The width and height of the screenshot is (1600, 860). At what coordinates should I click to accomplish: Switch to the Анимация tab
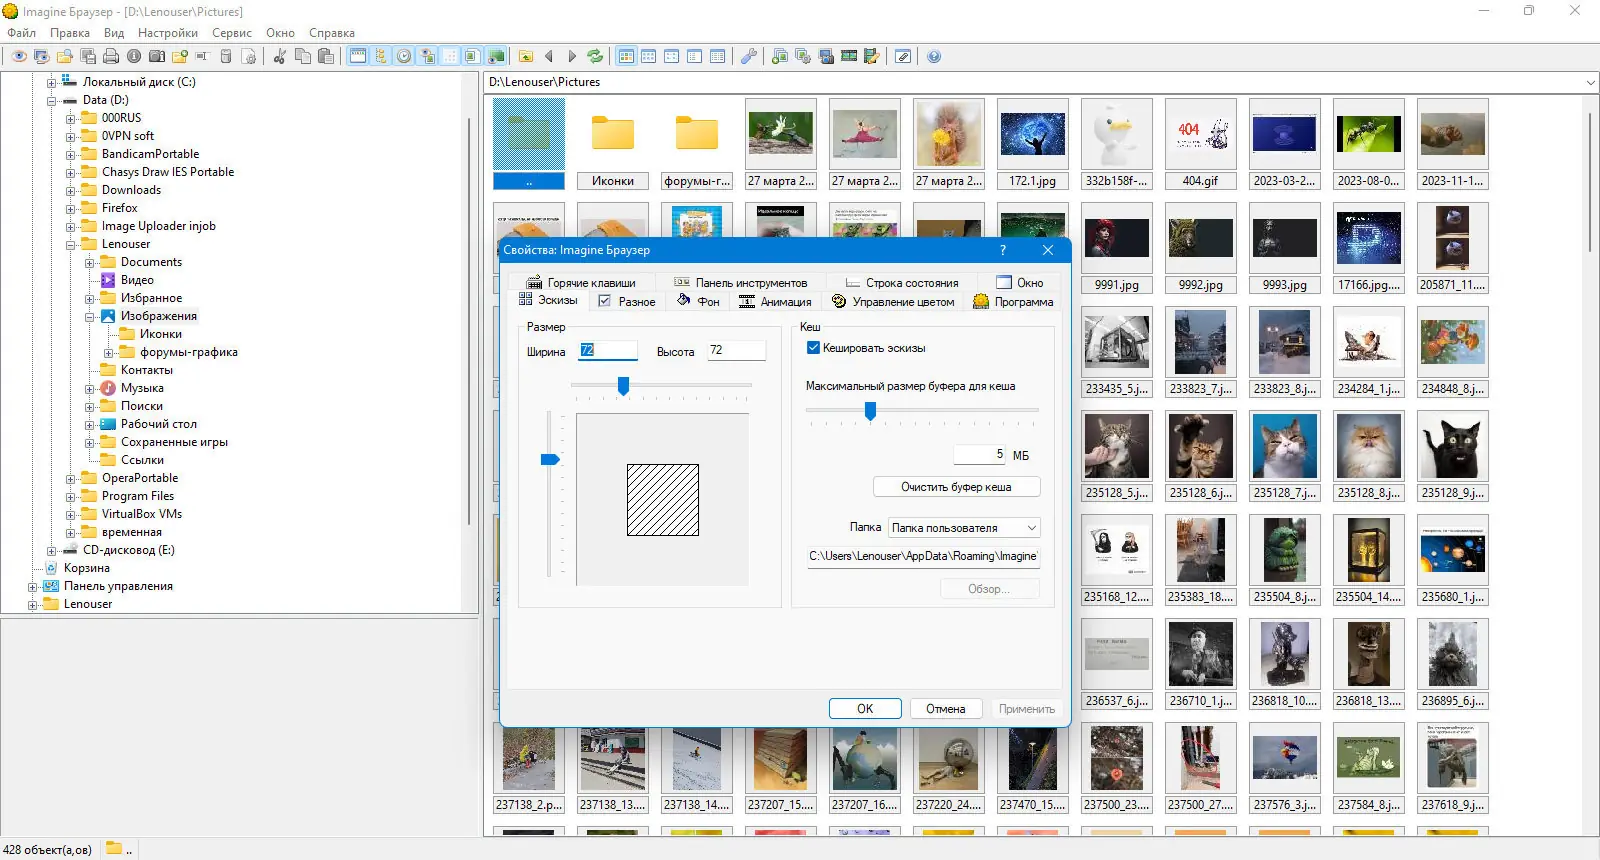[775, 302]
